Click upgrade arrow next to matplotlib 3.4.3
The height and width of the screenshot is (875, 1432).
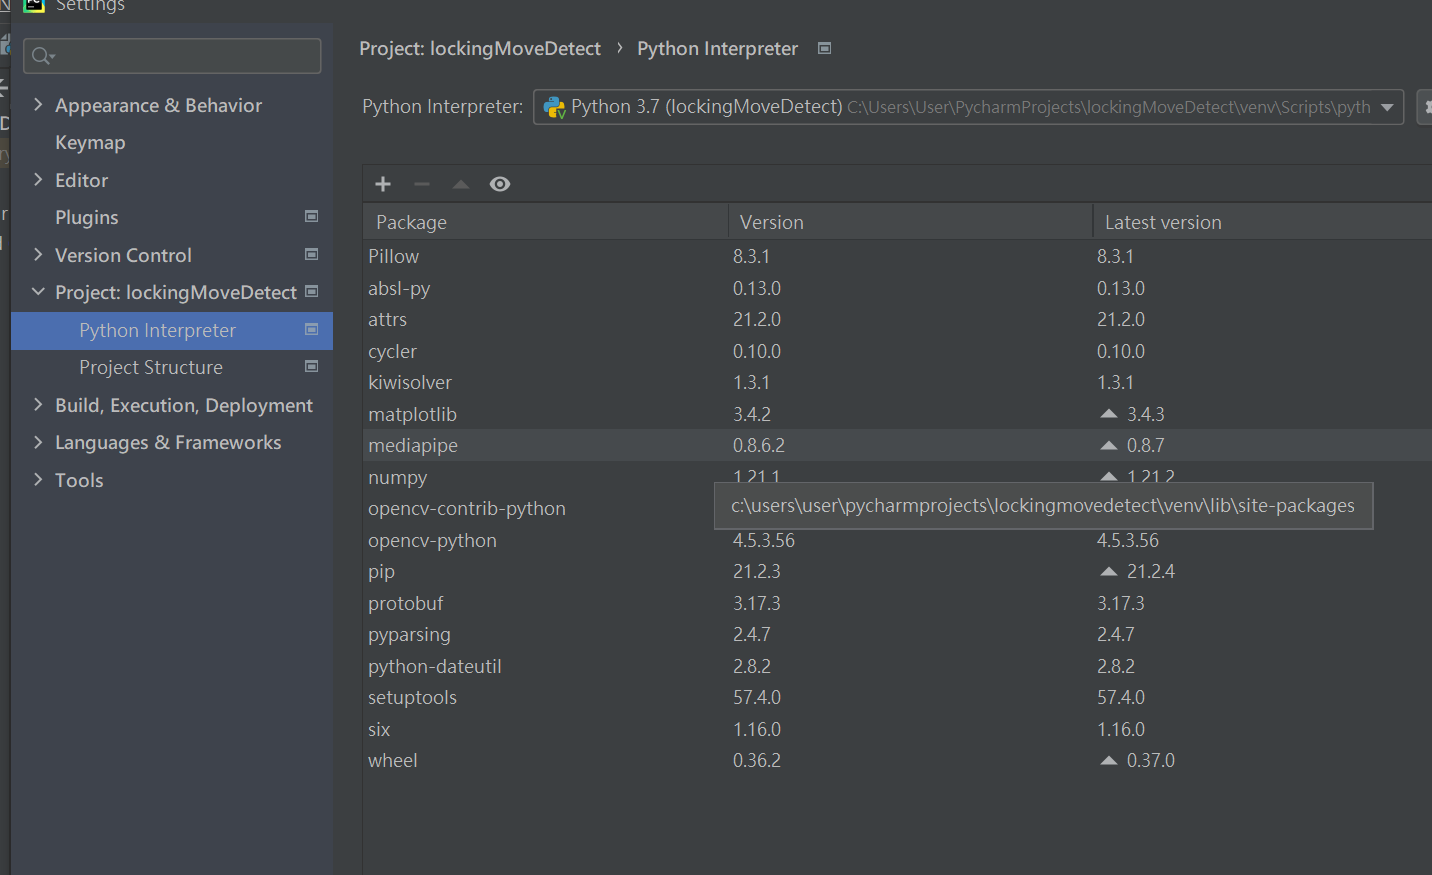(1109, 413)
